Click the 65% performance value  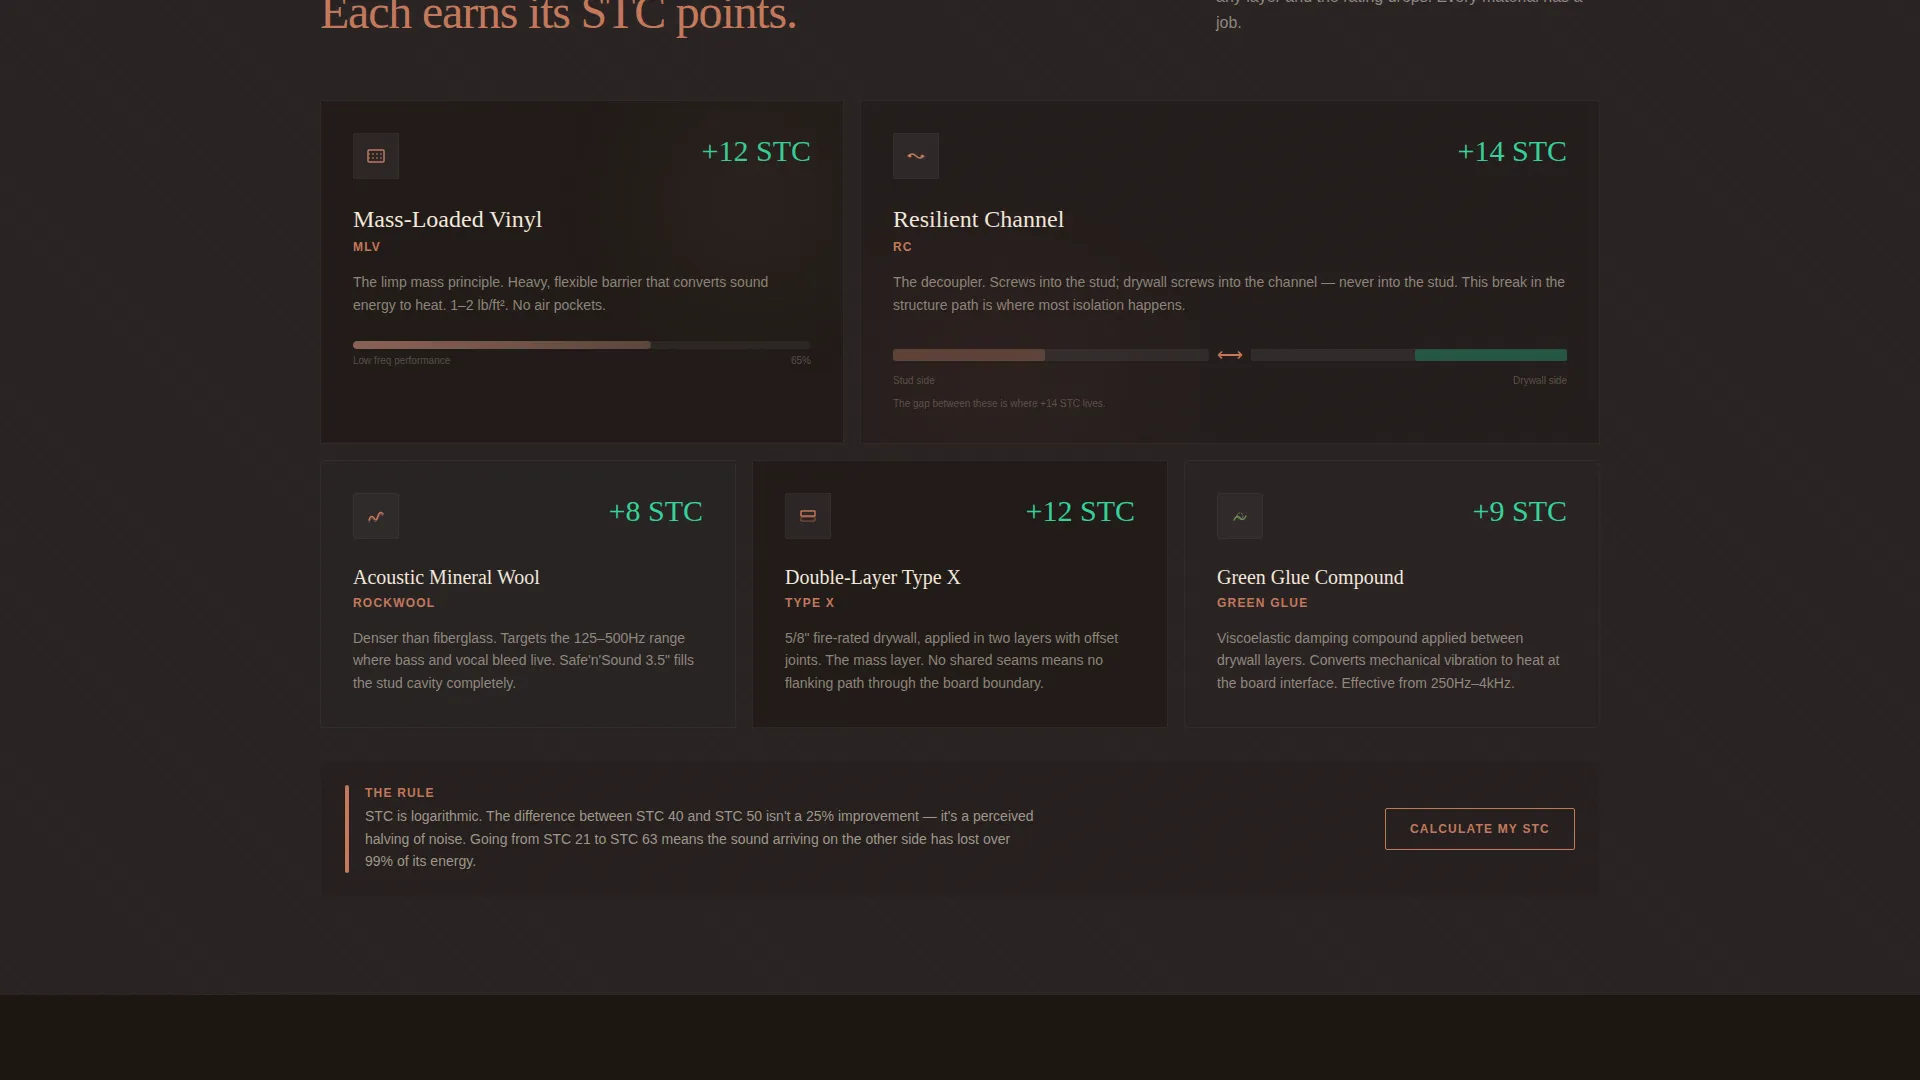click(801, 361)
